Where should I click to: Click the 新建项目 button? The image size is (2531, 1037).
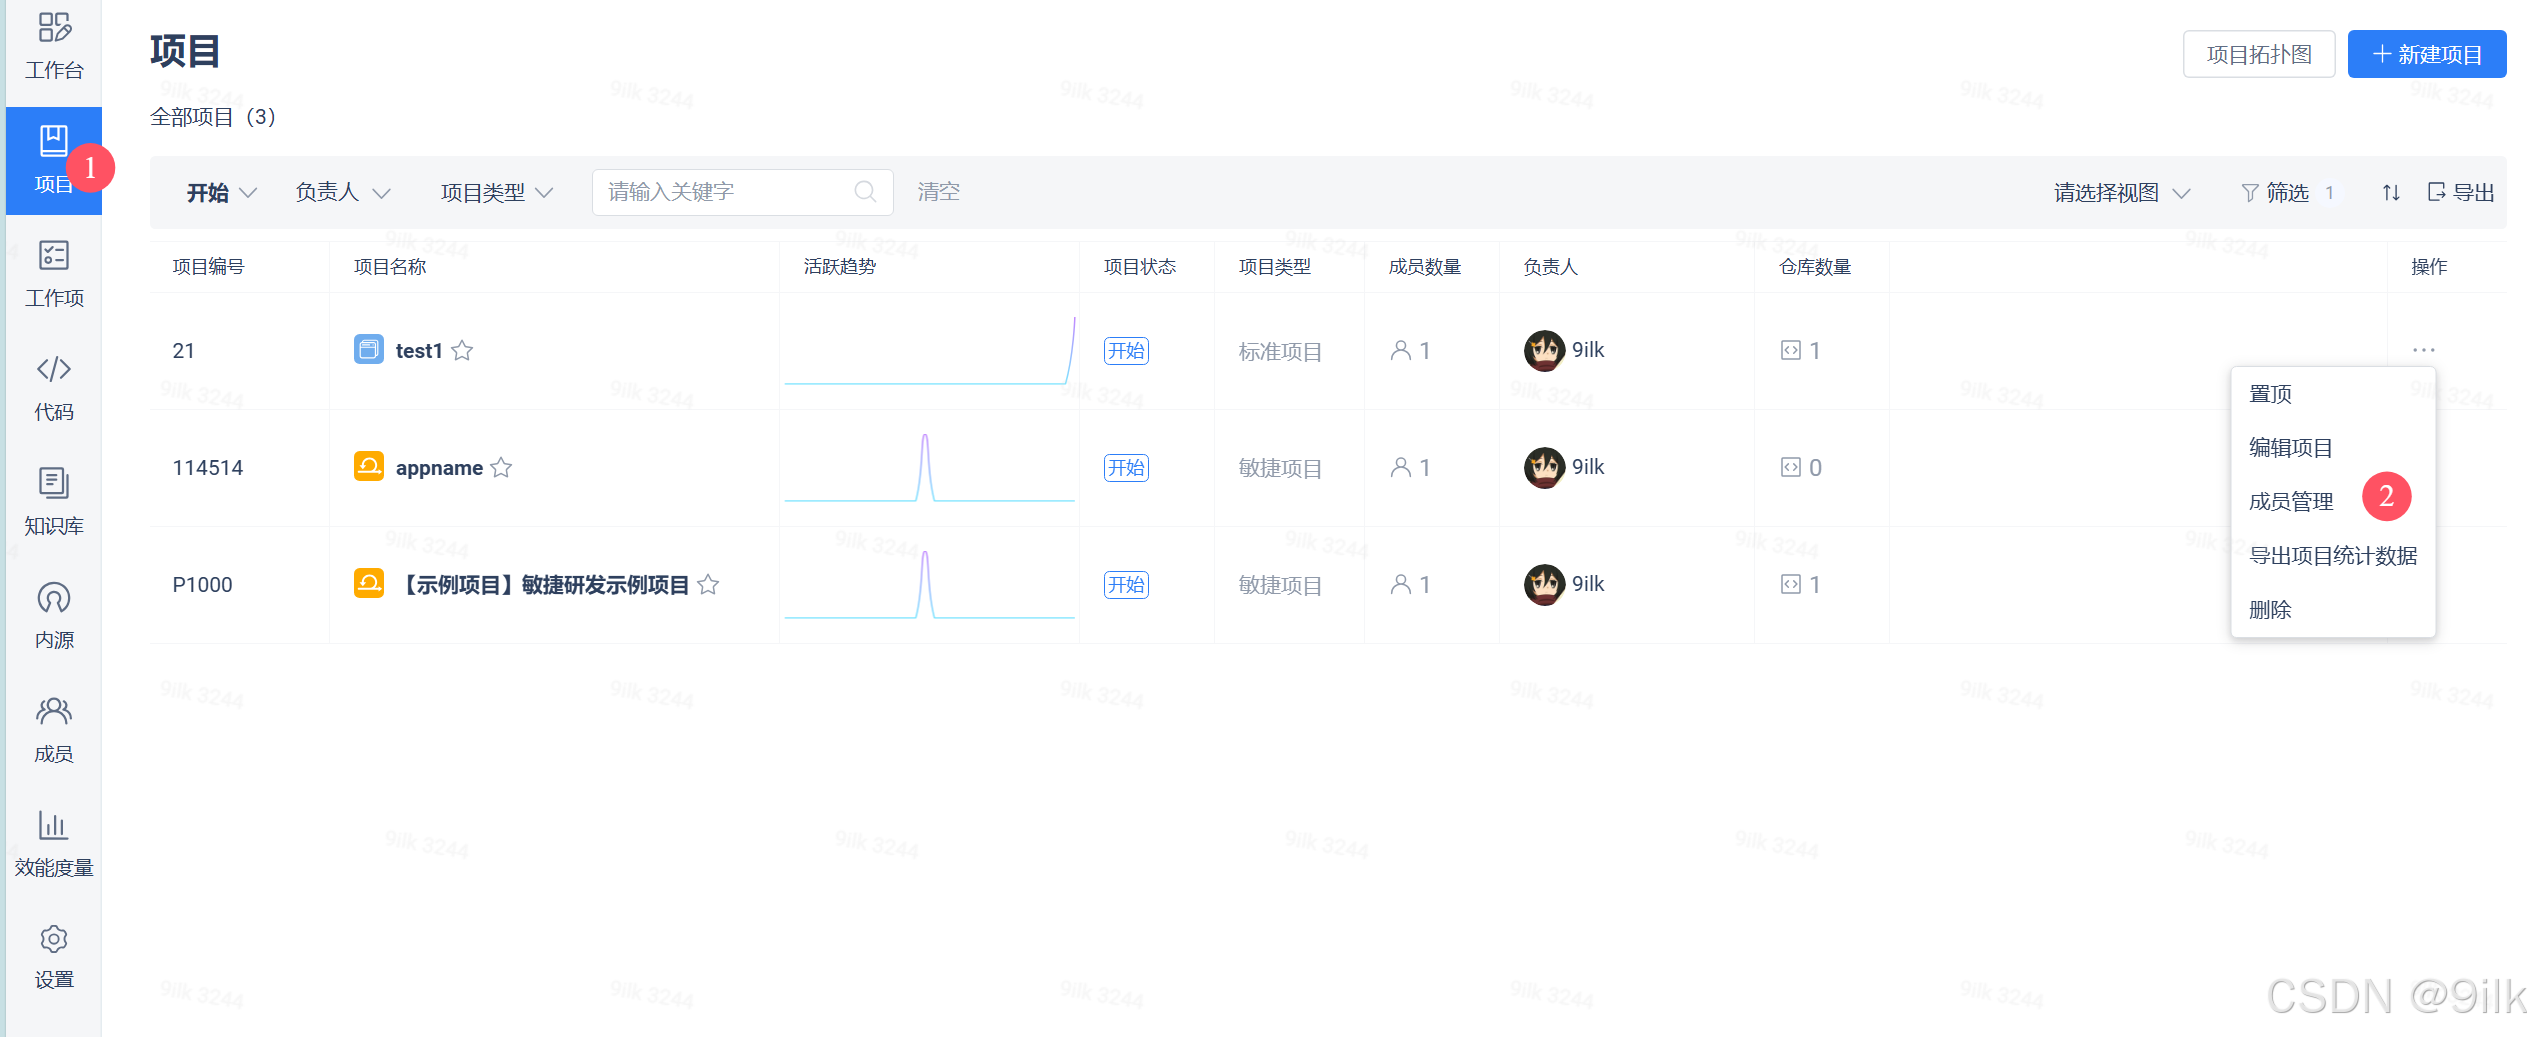[x=2427, y=54]
